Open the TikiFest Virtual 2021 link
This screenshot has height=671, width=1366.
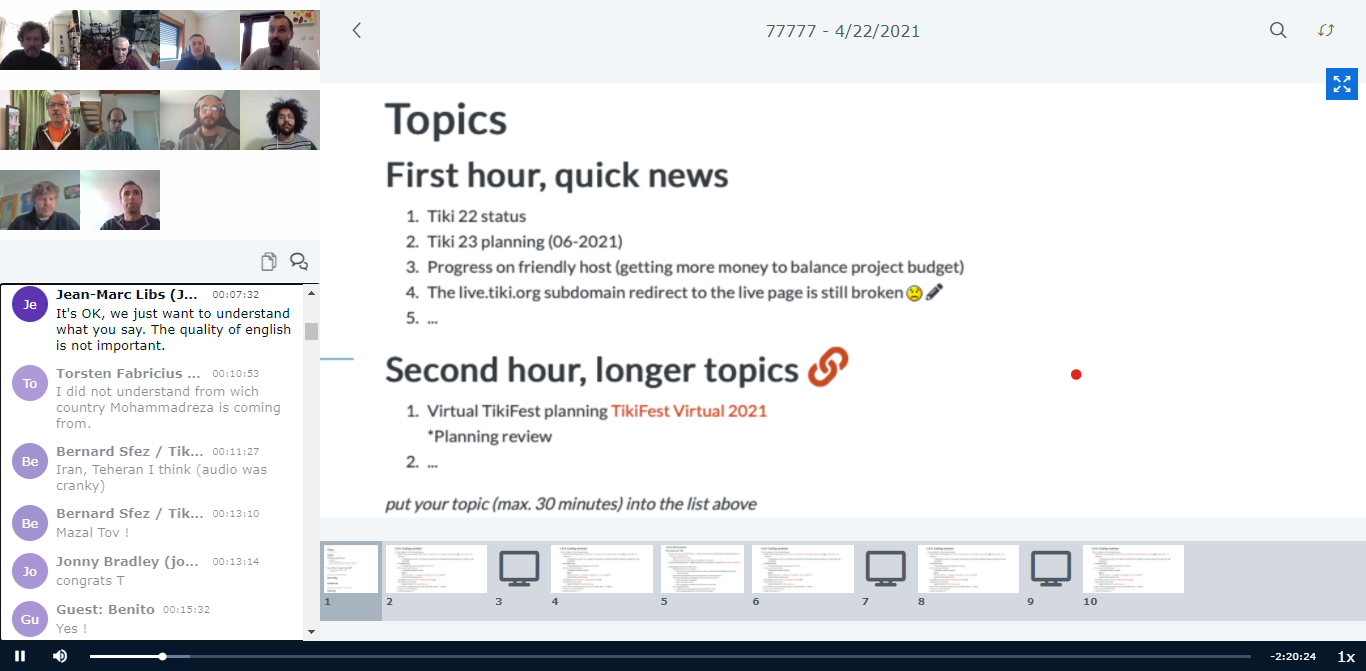[689, 411]
